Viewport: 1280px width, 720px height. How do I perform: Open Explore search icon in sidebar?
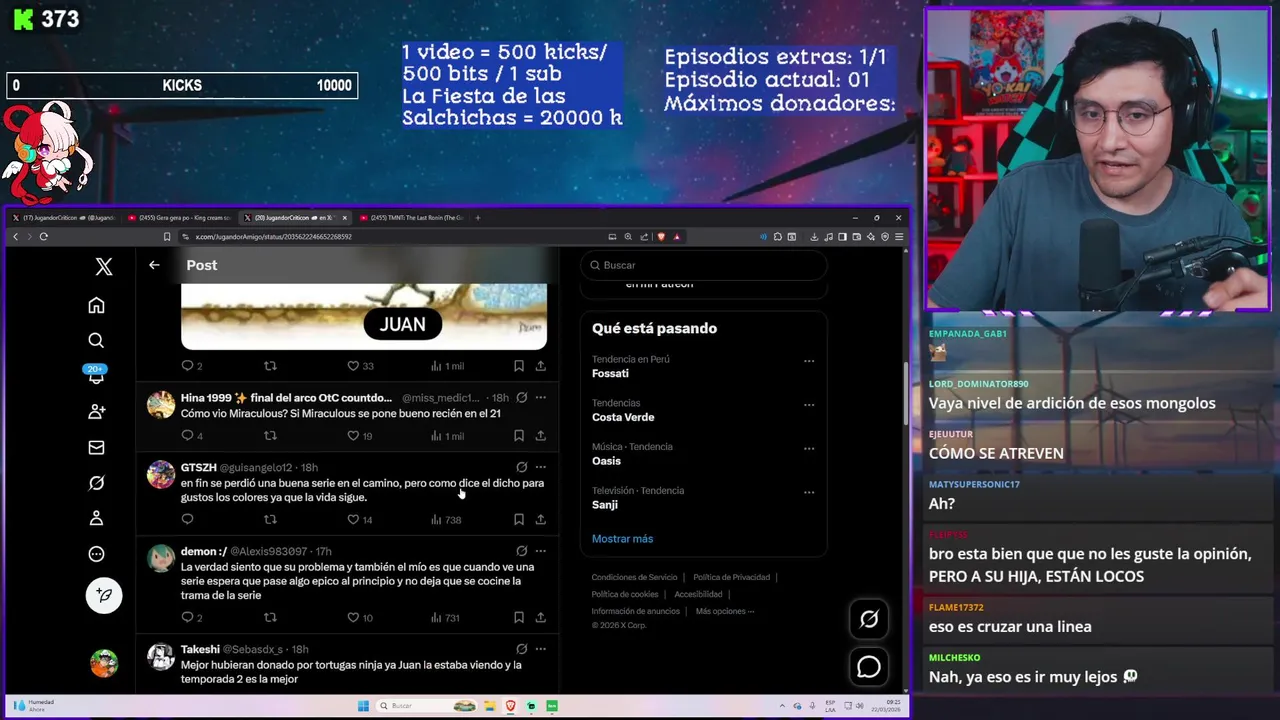click(96, 340)
